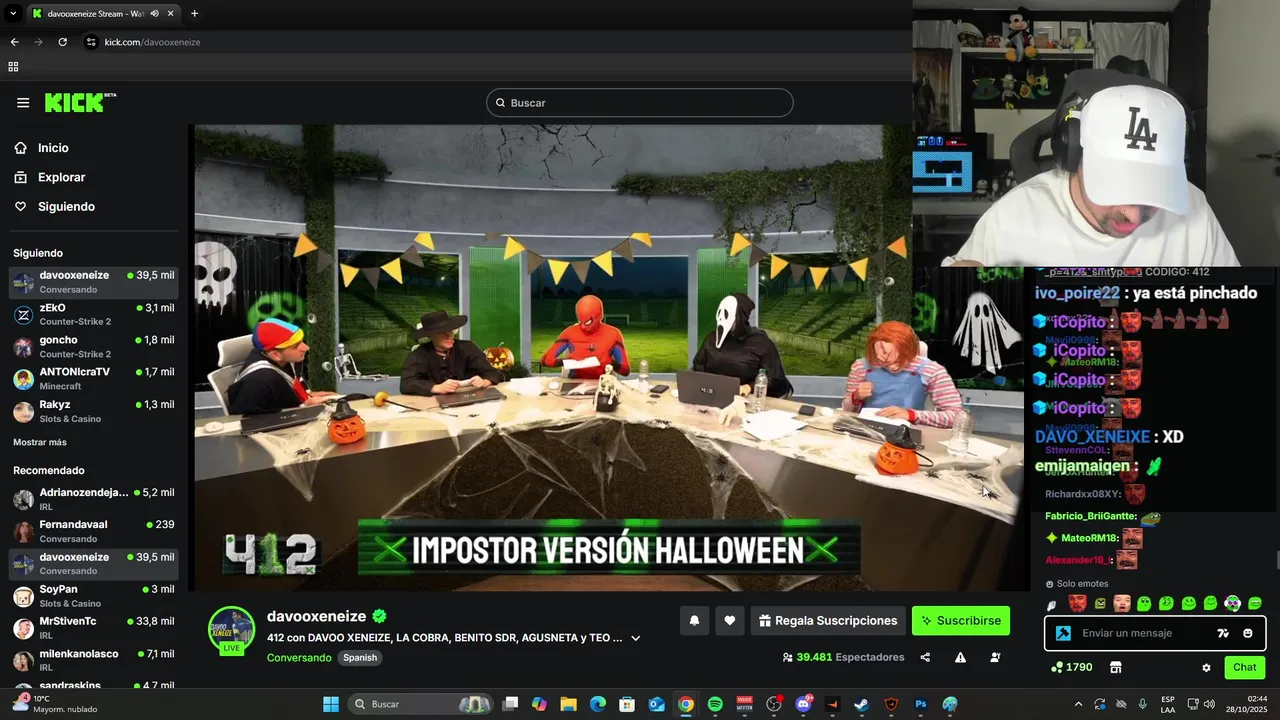Open Steam from the taskbar
Viewport: 1280px width, 720px height.
pyautogui.click(x=861, y=704)
